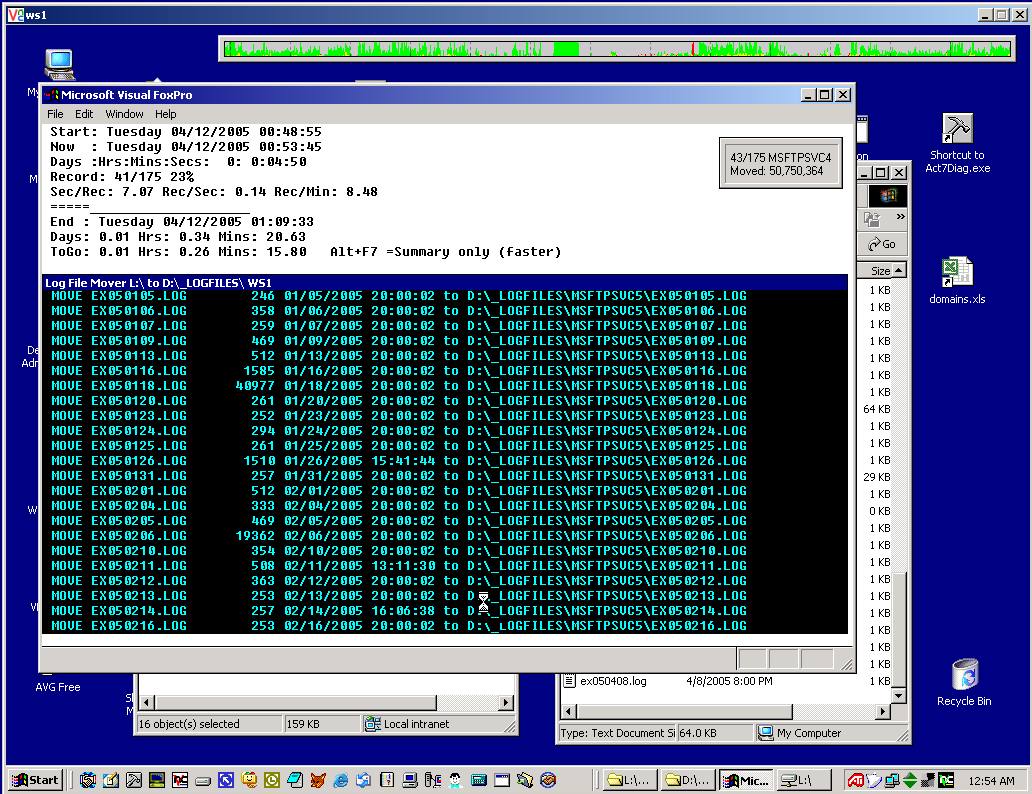Click the Visual FoxPro title bar fox icon

click(51, 95)
